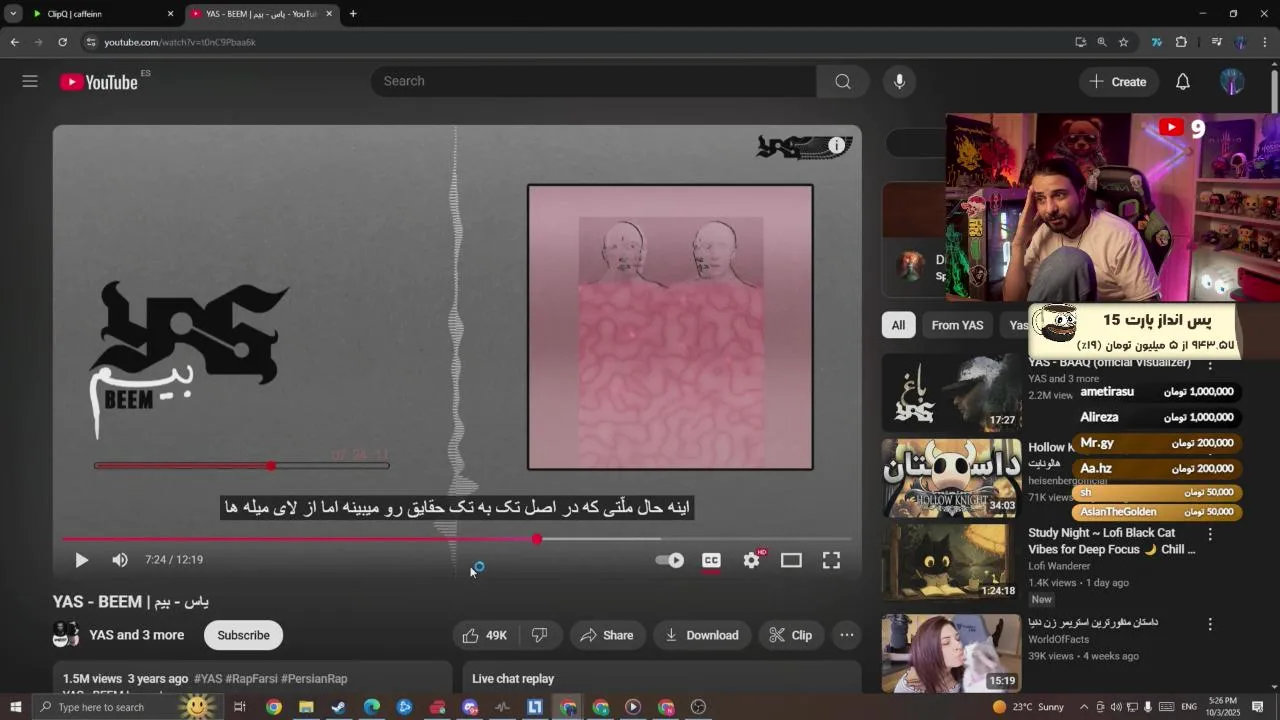Image resolution: width=1280 pixels, height=720 pixels.
Task: Dislike the YAS BEEM video
Action: pyautogui.click(x=539, y=635)
